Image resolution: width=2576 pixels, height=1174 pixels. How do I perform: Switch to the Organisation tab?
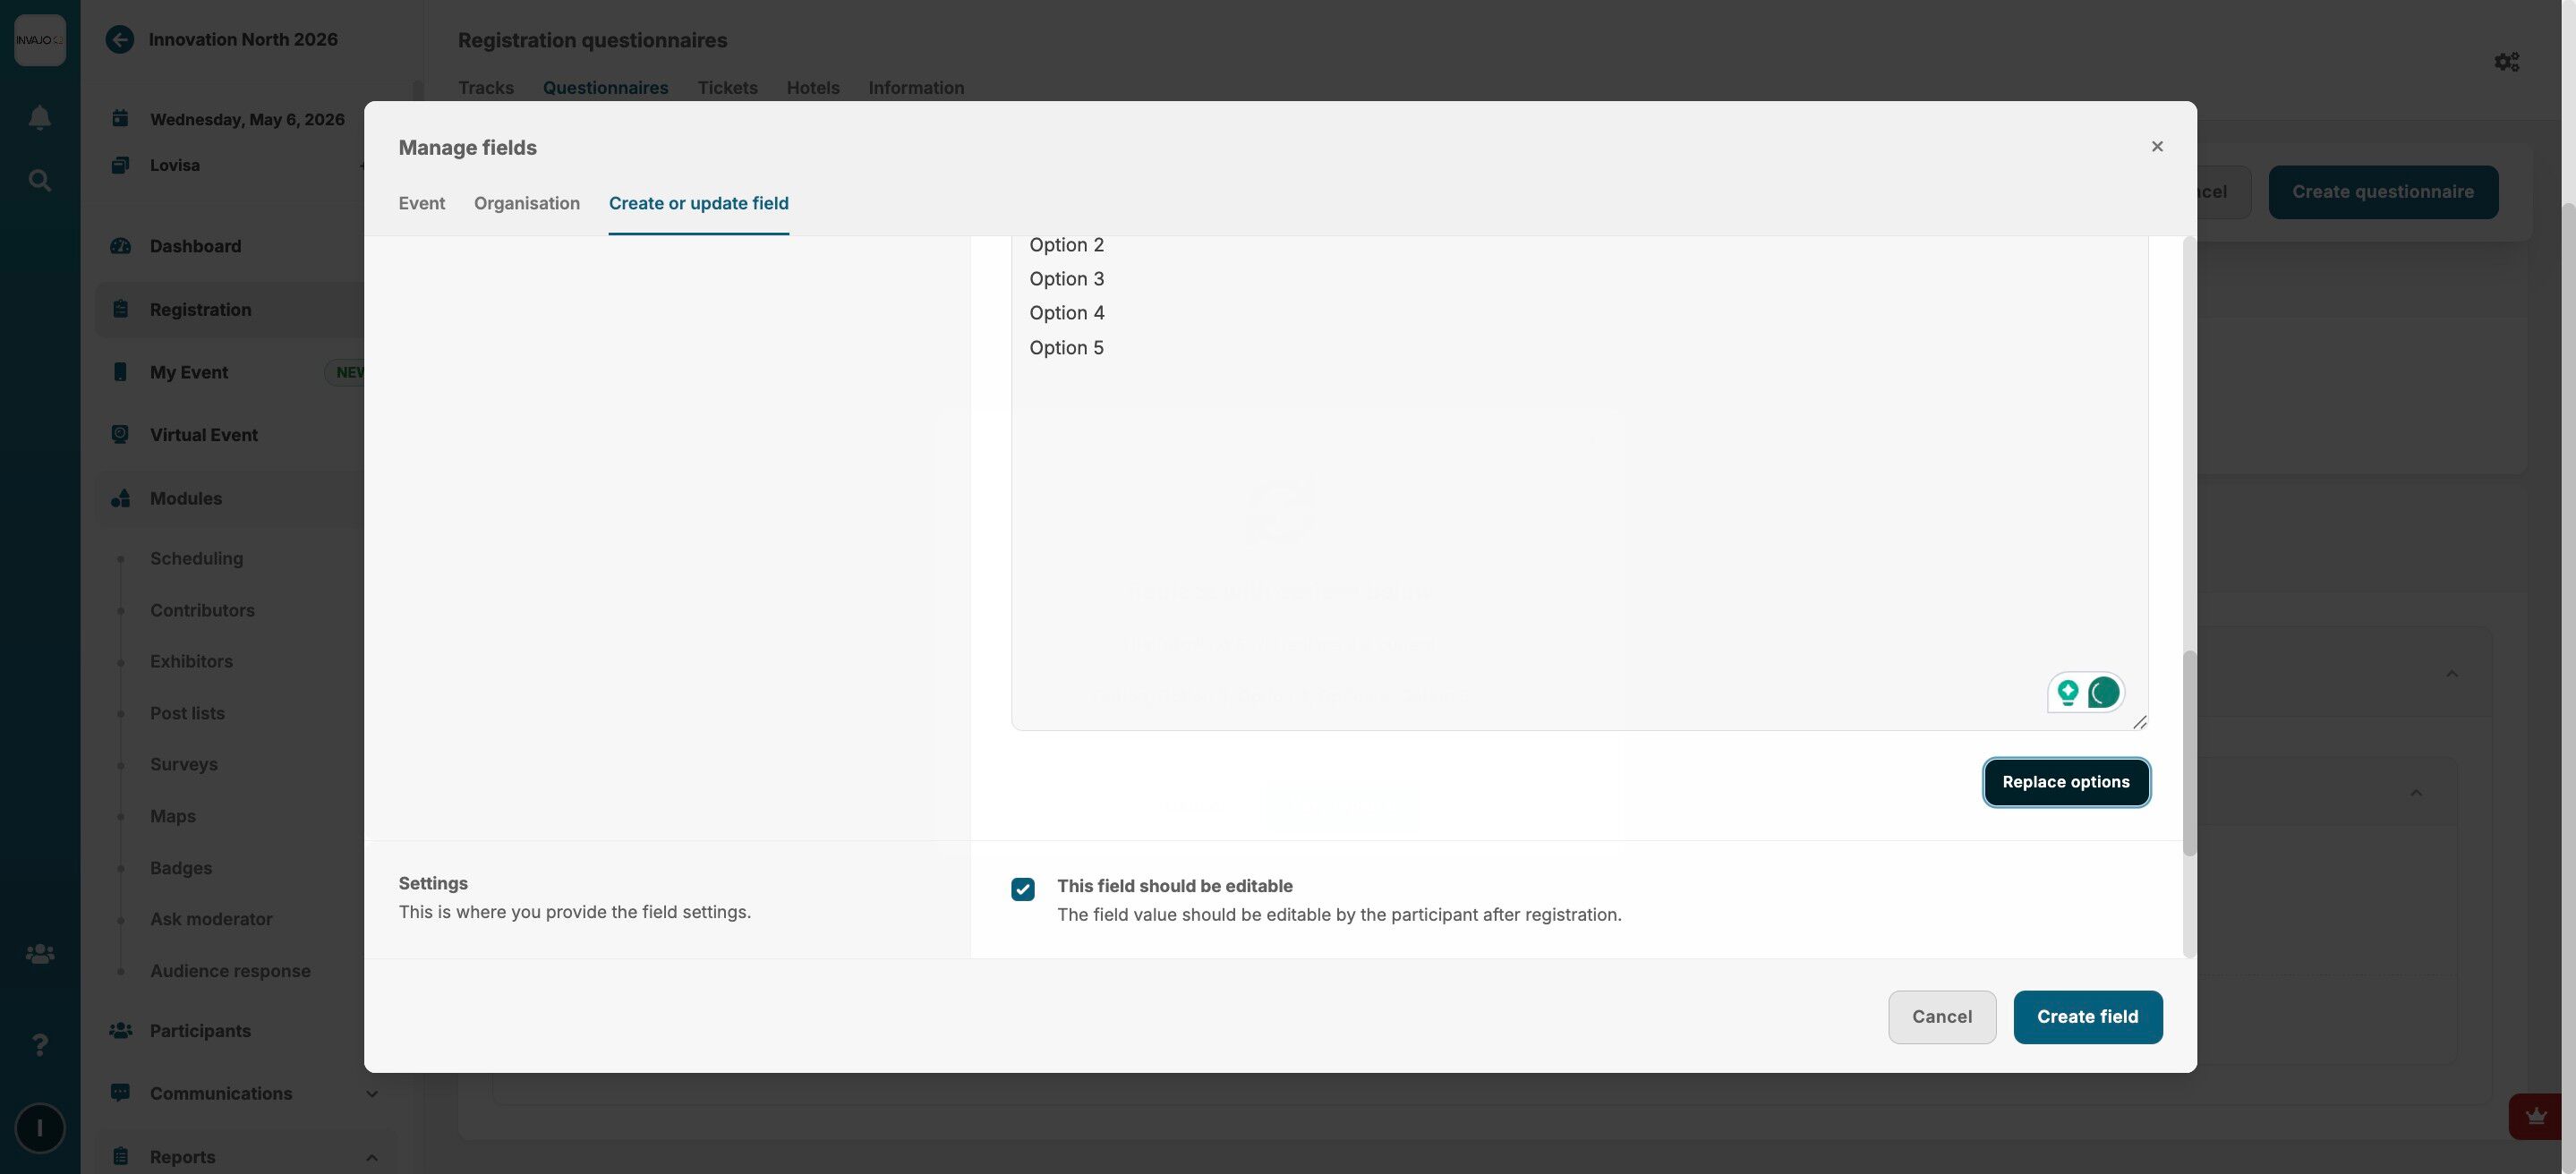(526, 203)
